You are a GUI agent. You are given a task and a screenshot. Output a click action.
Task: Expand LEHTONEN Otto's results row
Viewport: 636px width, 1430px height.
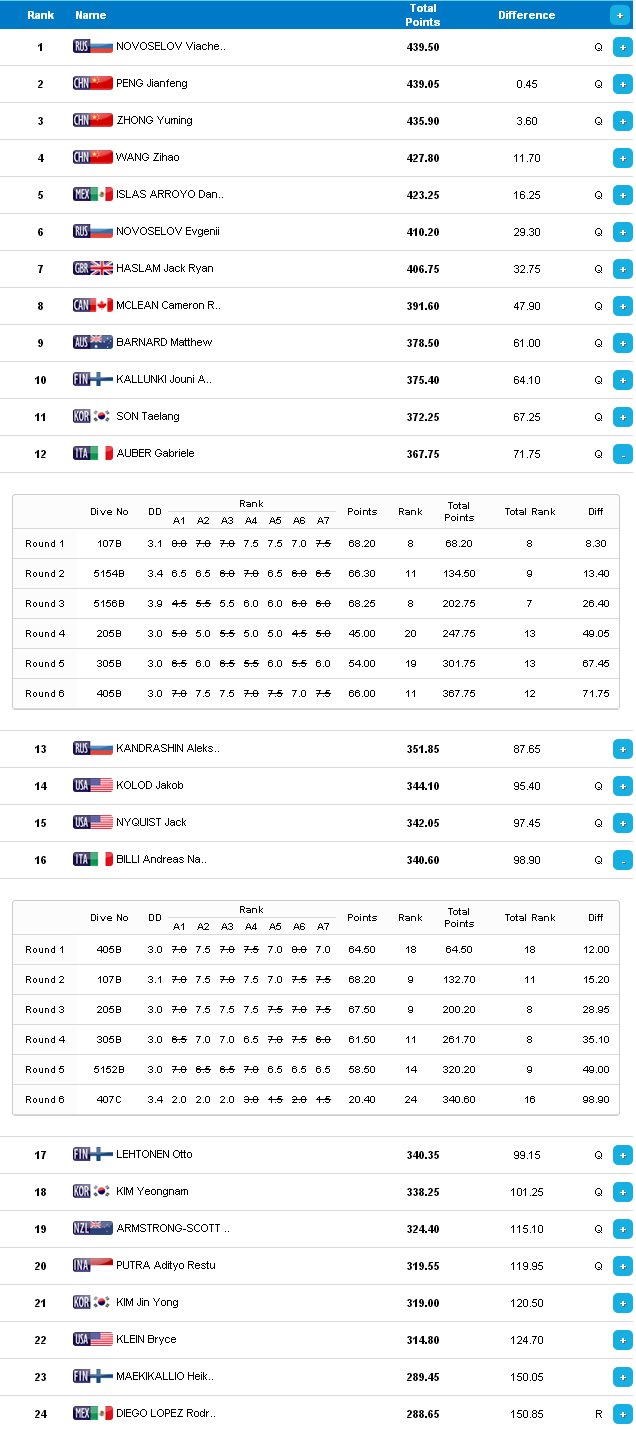point(622,1155)
